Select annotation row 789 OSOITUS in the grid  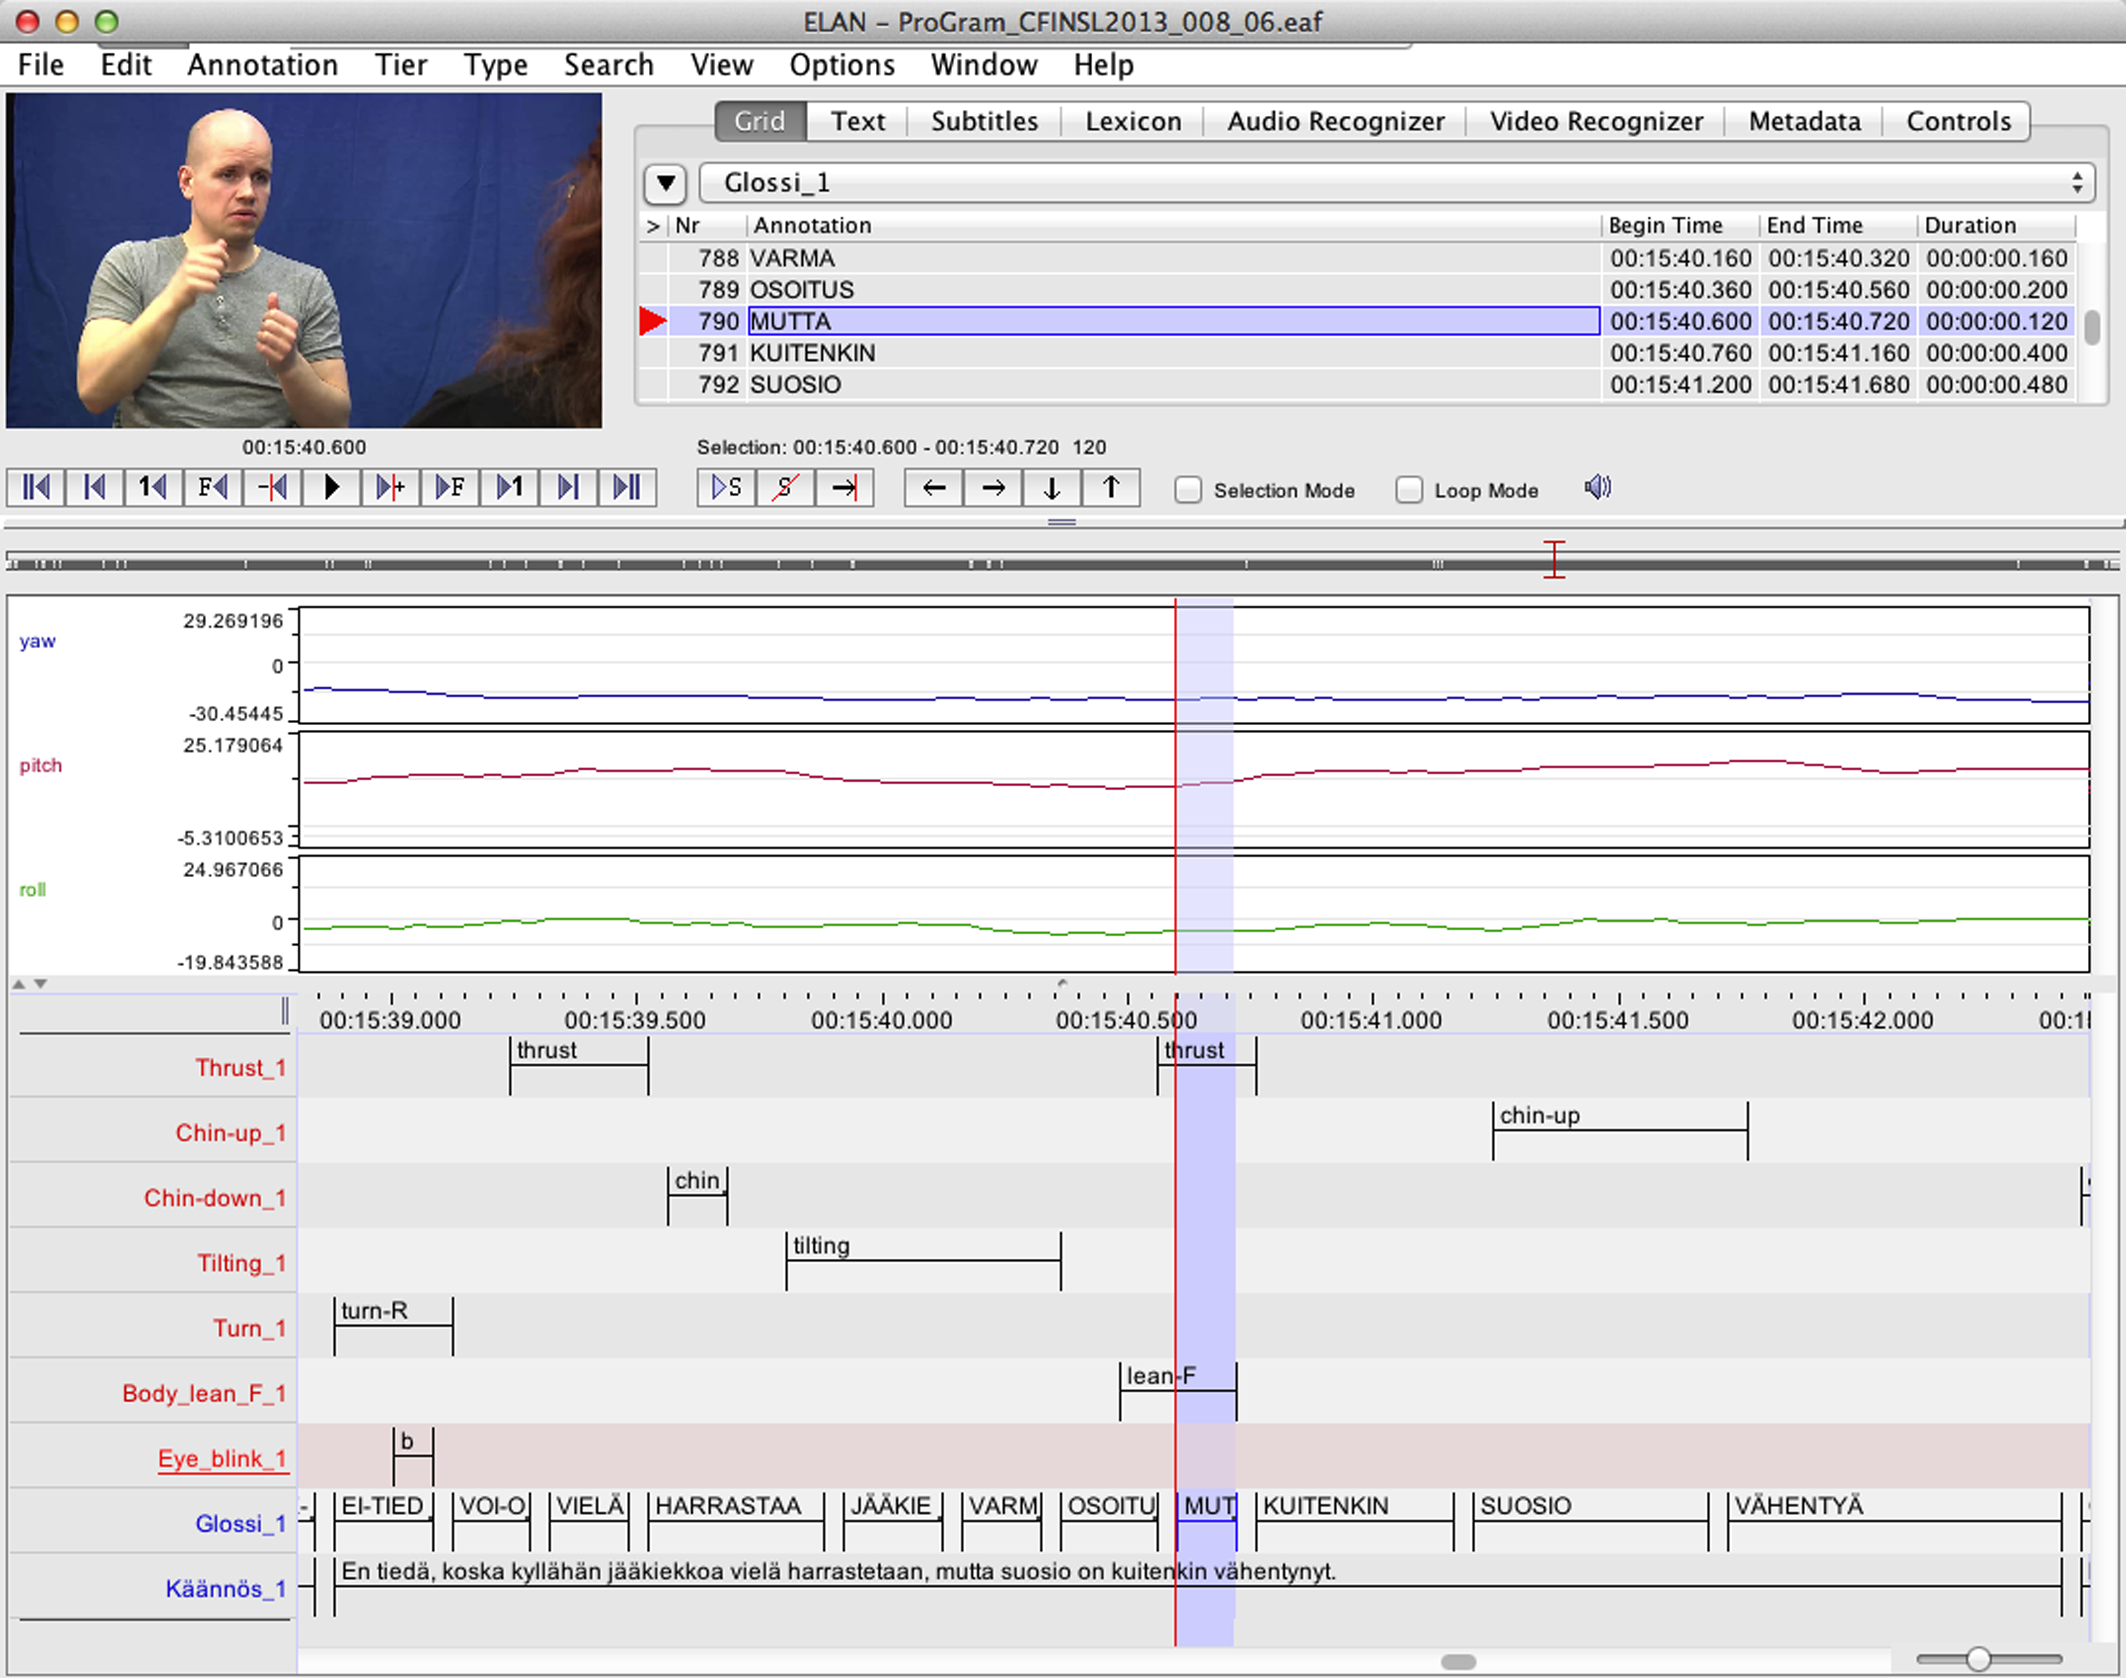pyautogui.click(x=1357, y=290)
